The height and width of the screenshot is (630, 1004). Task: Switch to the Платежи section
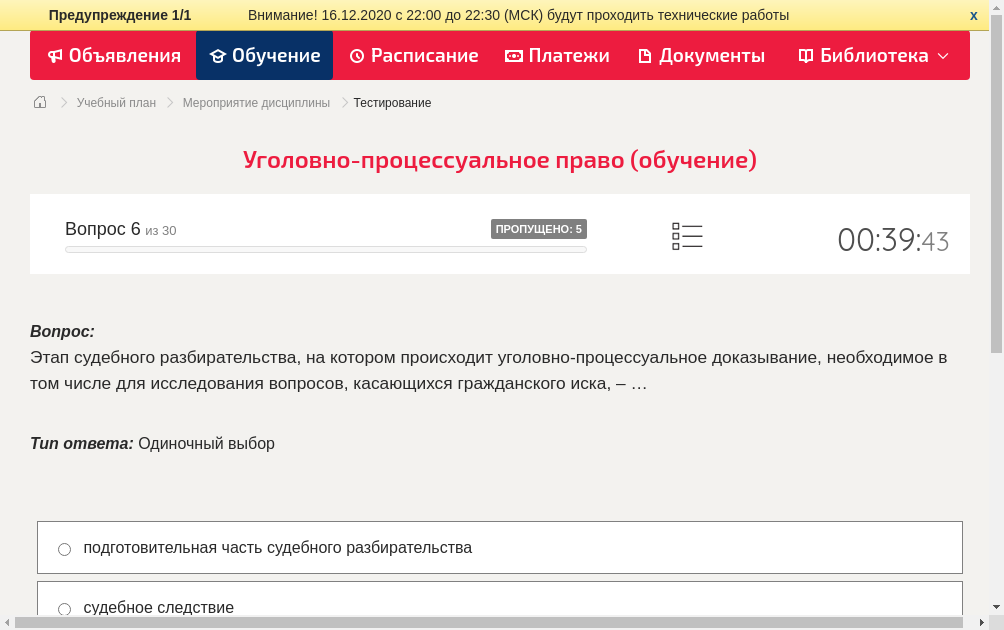556,56
